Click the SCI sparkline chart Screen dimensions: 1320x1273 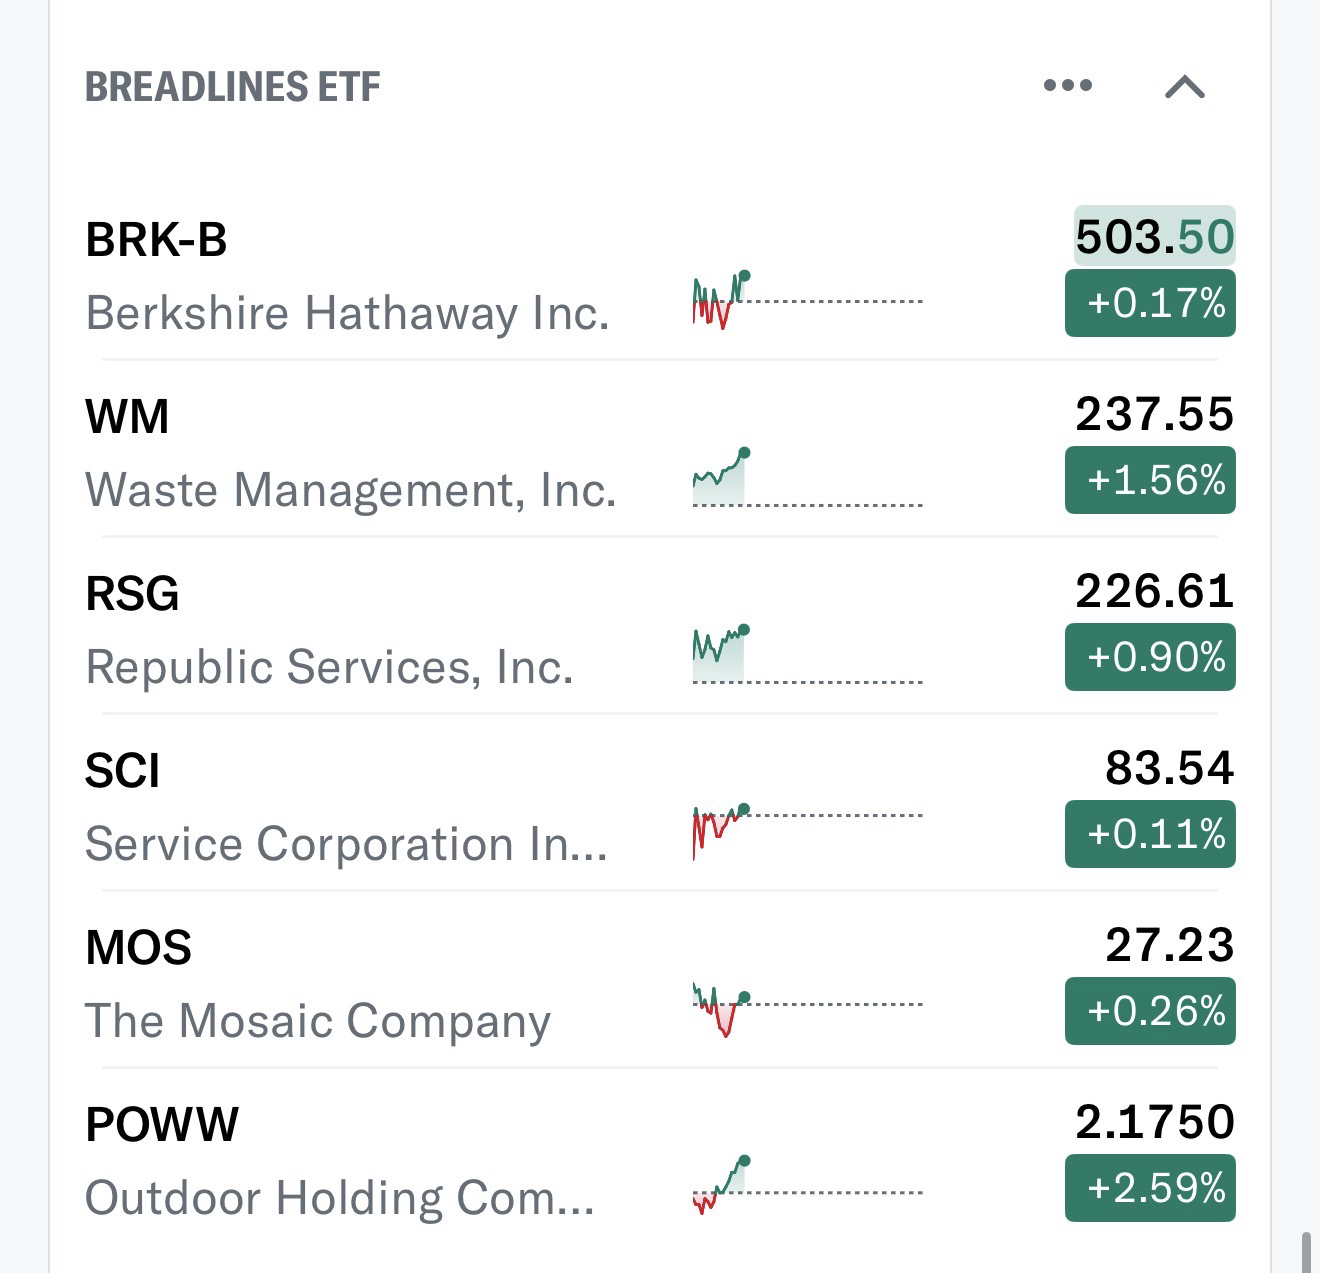pos(806,830)
